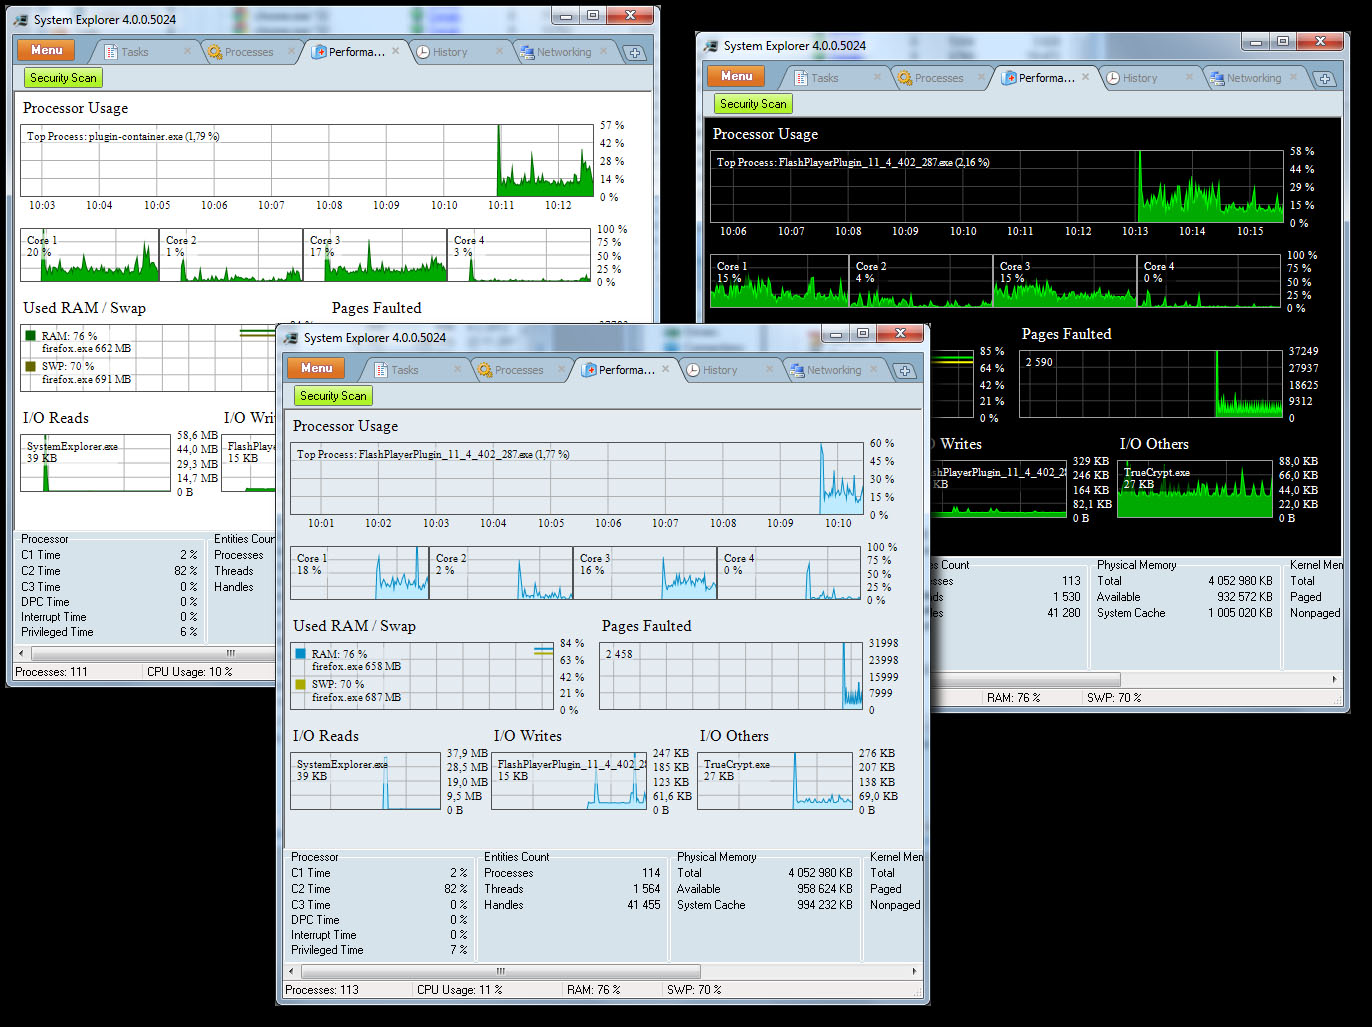The height and width of the screenshot is (1027, 1372).
Task: Click right arrow of front window's horizontal scrollbar
Action: point(914,971)
